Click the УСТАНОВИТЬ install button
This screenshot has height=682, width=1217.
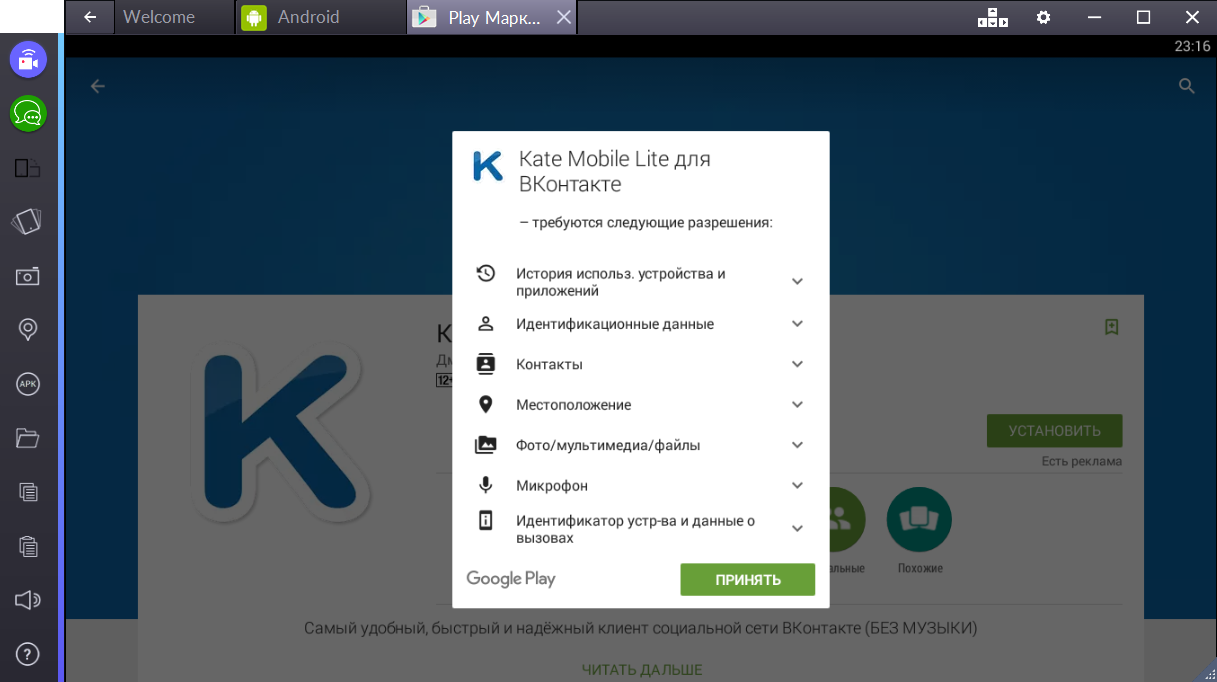1054,431
